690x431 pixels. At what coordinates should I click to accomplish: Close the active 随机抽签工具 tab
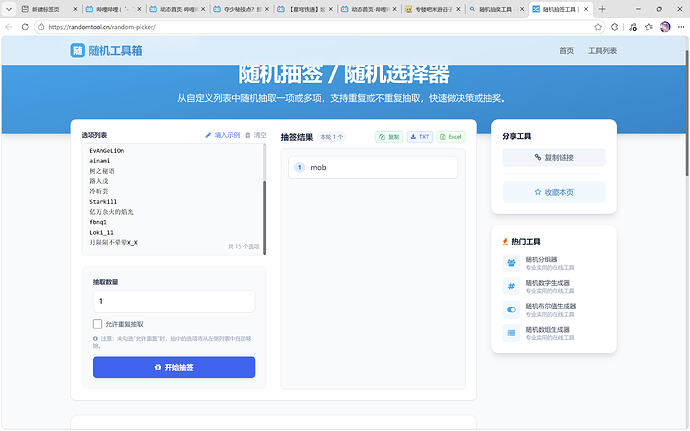pyautogui.click(x=586, y=9)
